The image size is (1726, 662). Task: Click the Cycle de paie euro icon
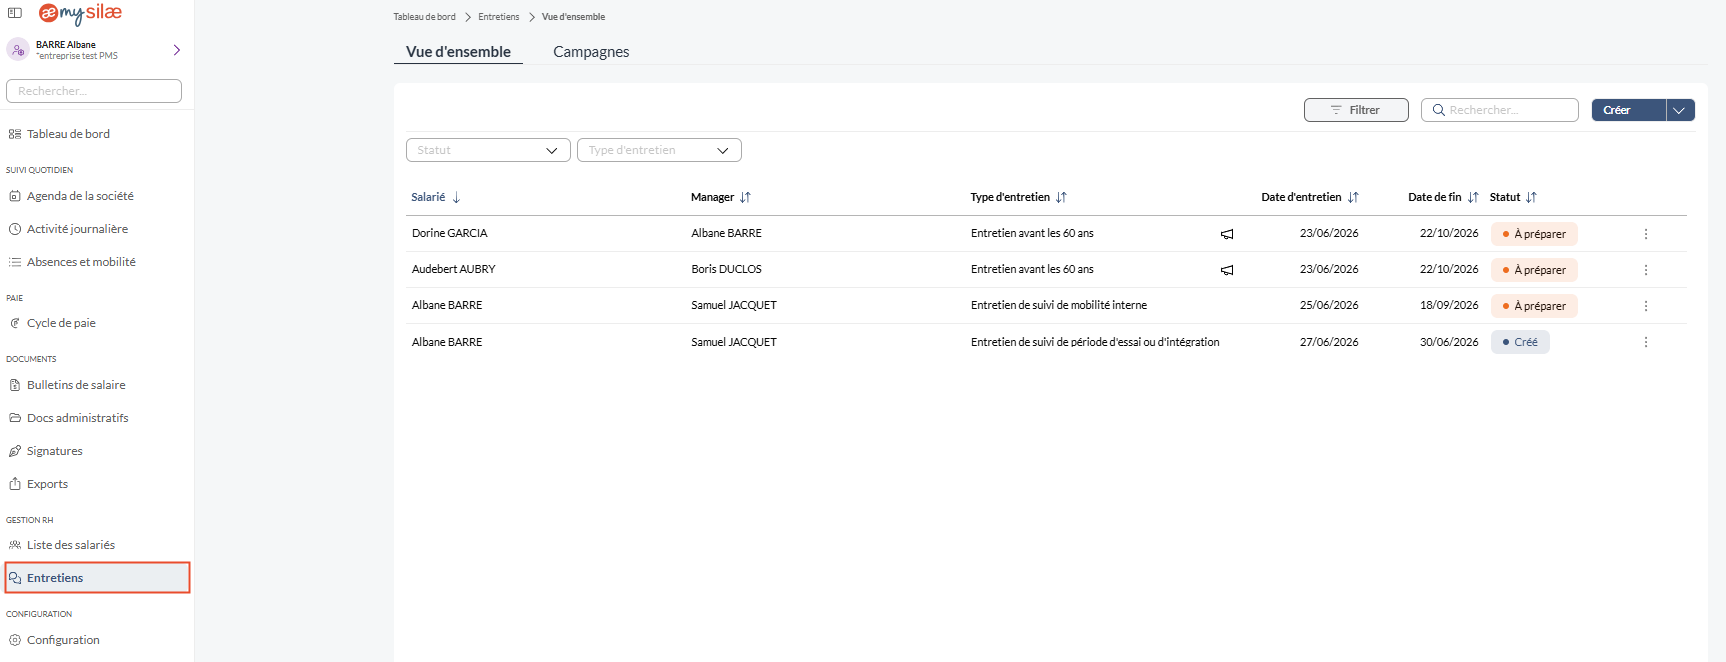(x=15, y=323)
